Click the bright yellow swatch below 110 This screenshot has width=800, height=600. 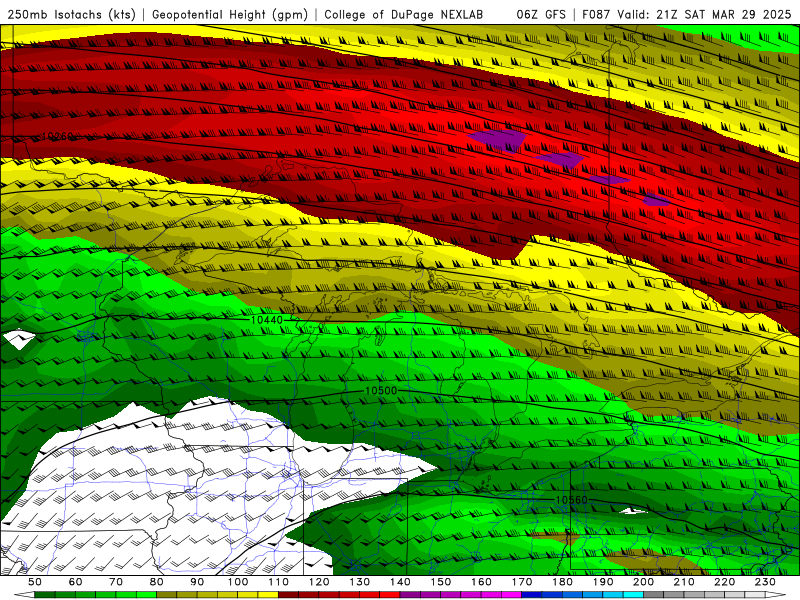coord(268,595)
